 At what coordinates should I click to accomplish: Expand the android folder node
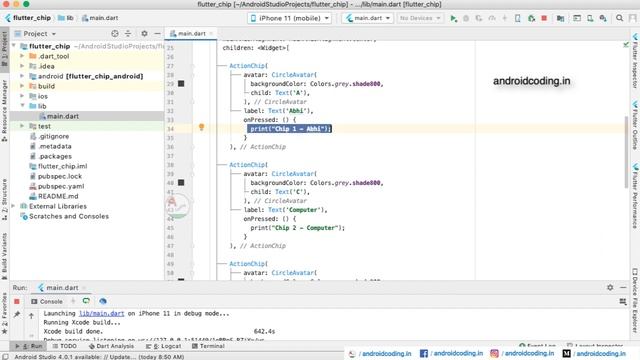(22, 76)
